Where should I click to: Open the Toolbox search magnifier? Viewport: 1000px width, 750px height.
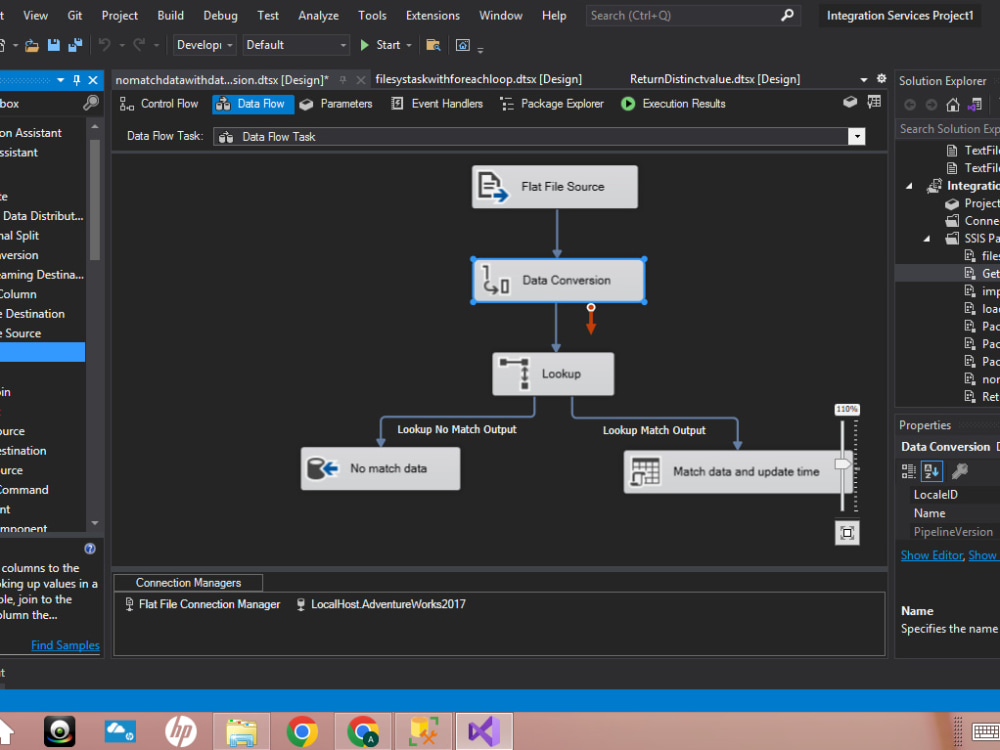point(91,103)
